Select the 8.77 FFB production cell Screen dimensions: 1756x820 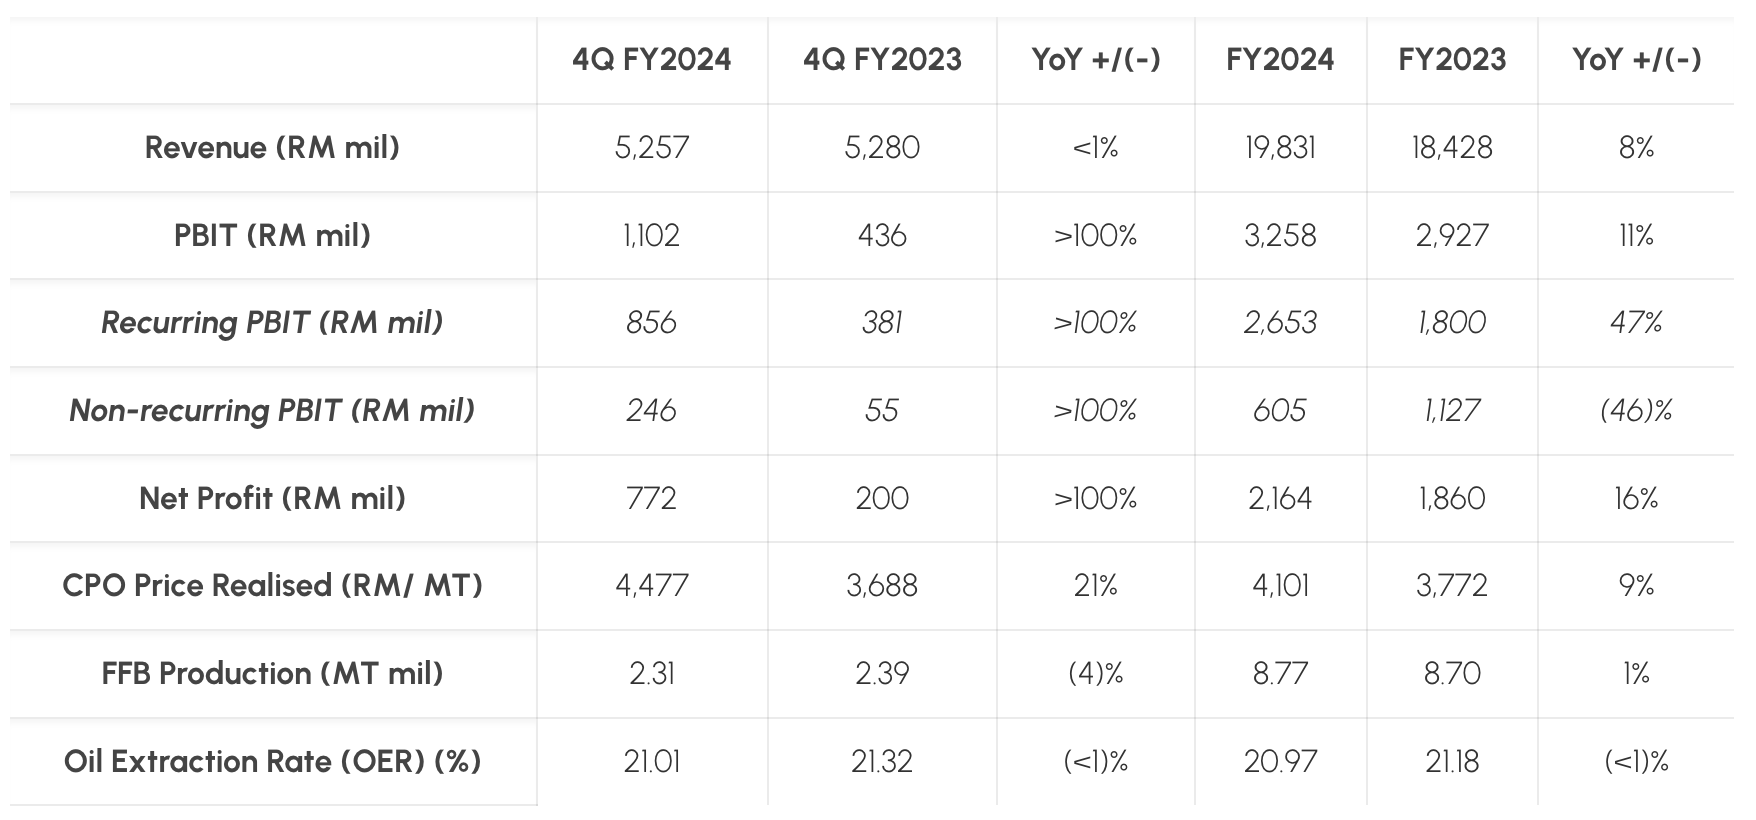(x=1280, y=674)
